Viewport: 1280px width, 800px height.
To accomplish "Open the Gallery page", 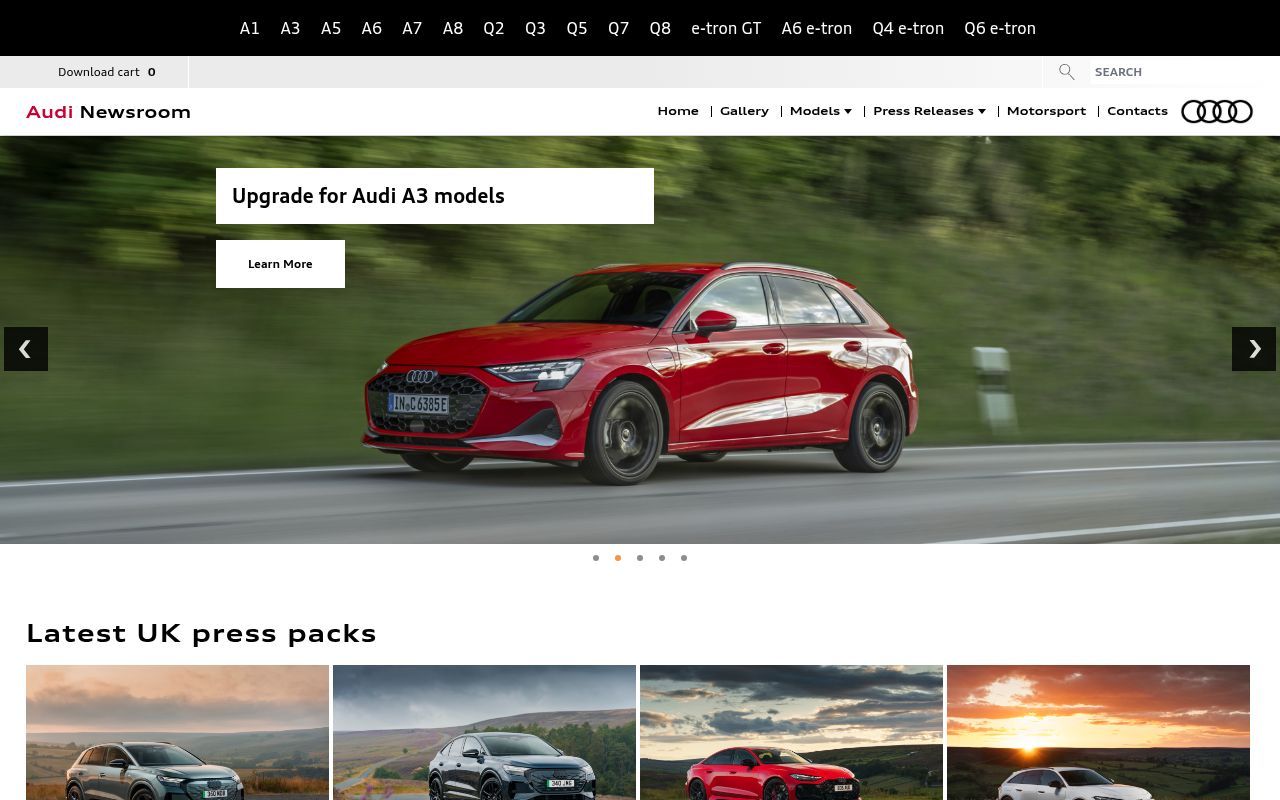I will click(744, 111).
